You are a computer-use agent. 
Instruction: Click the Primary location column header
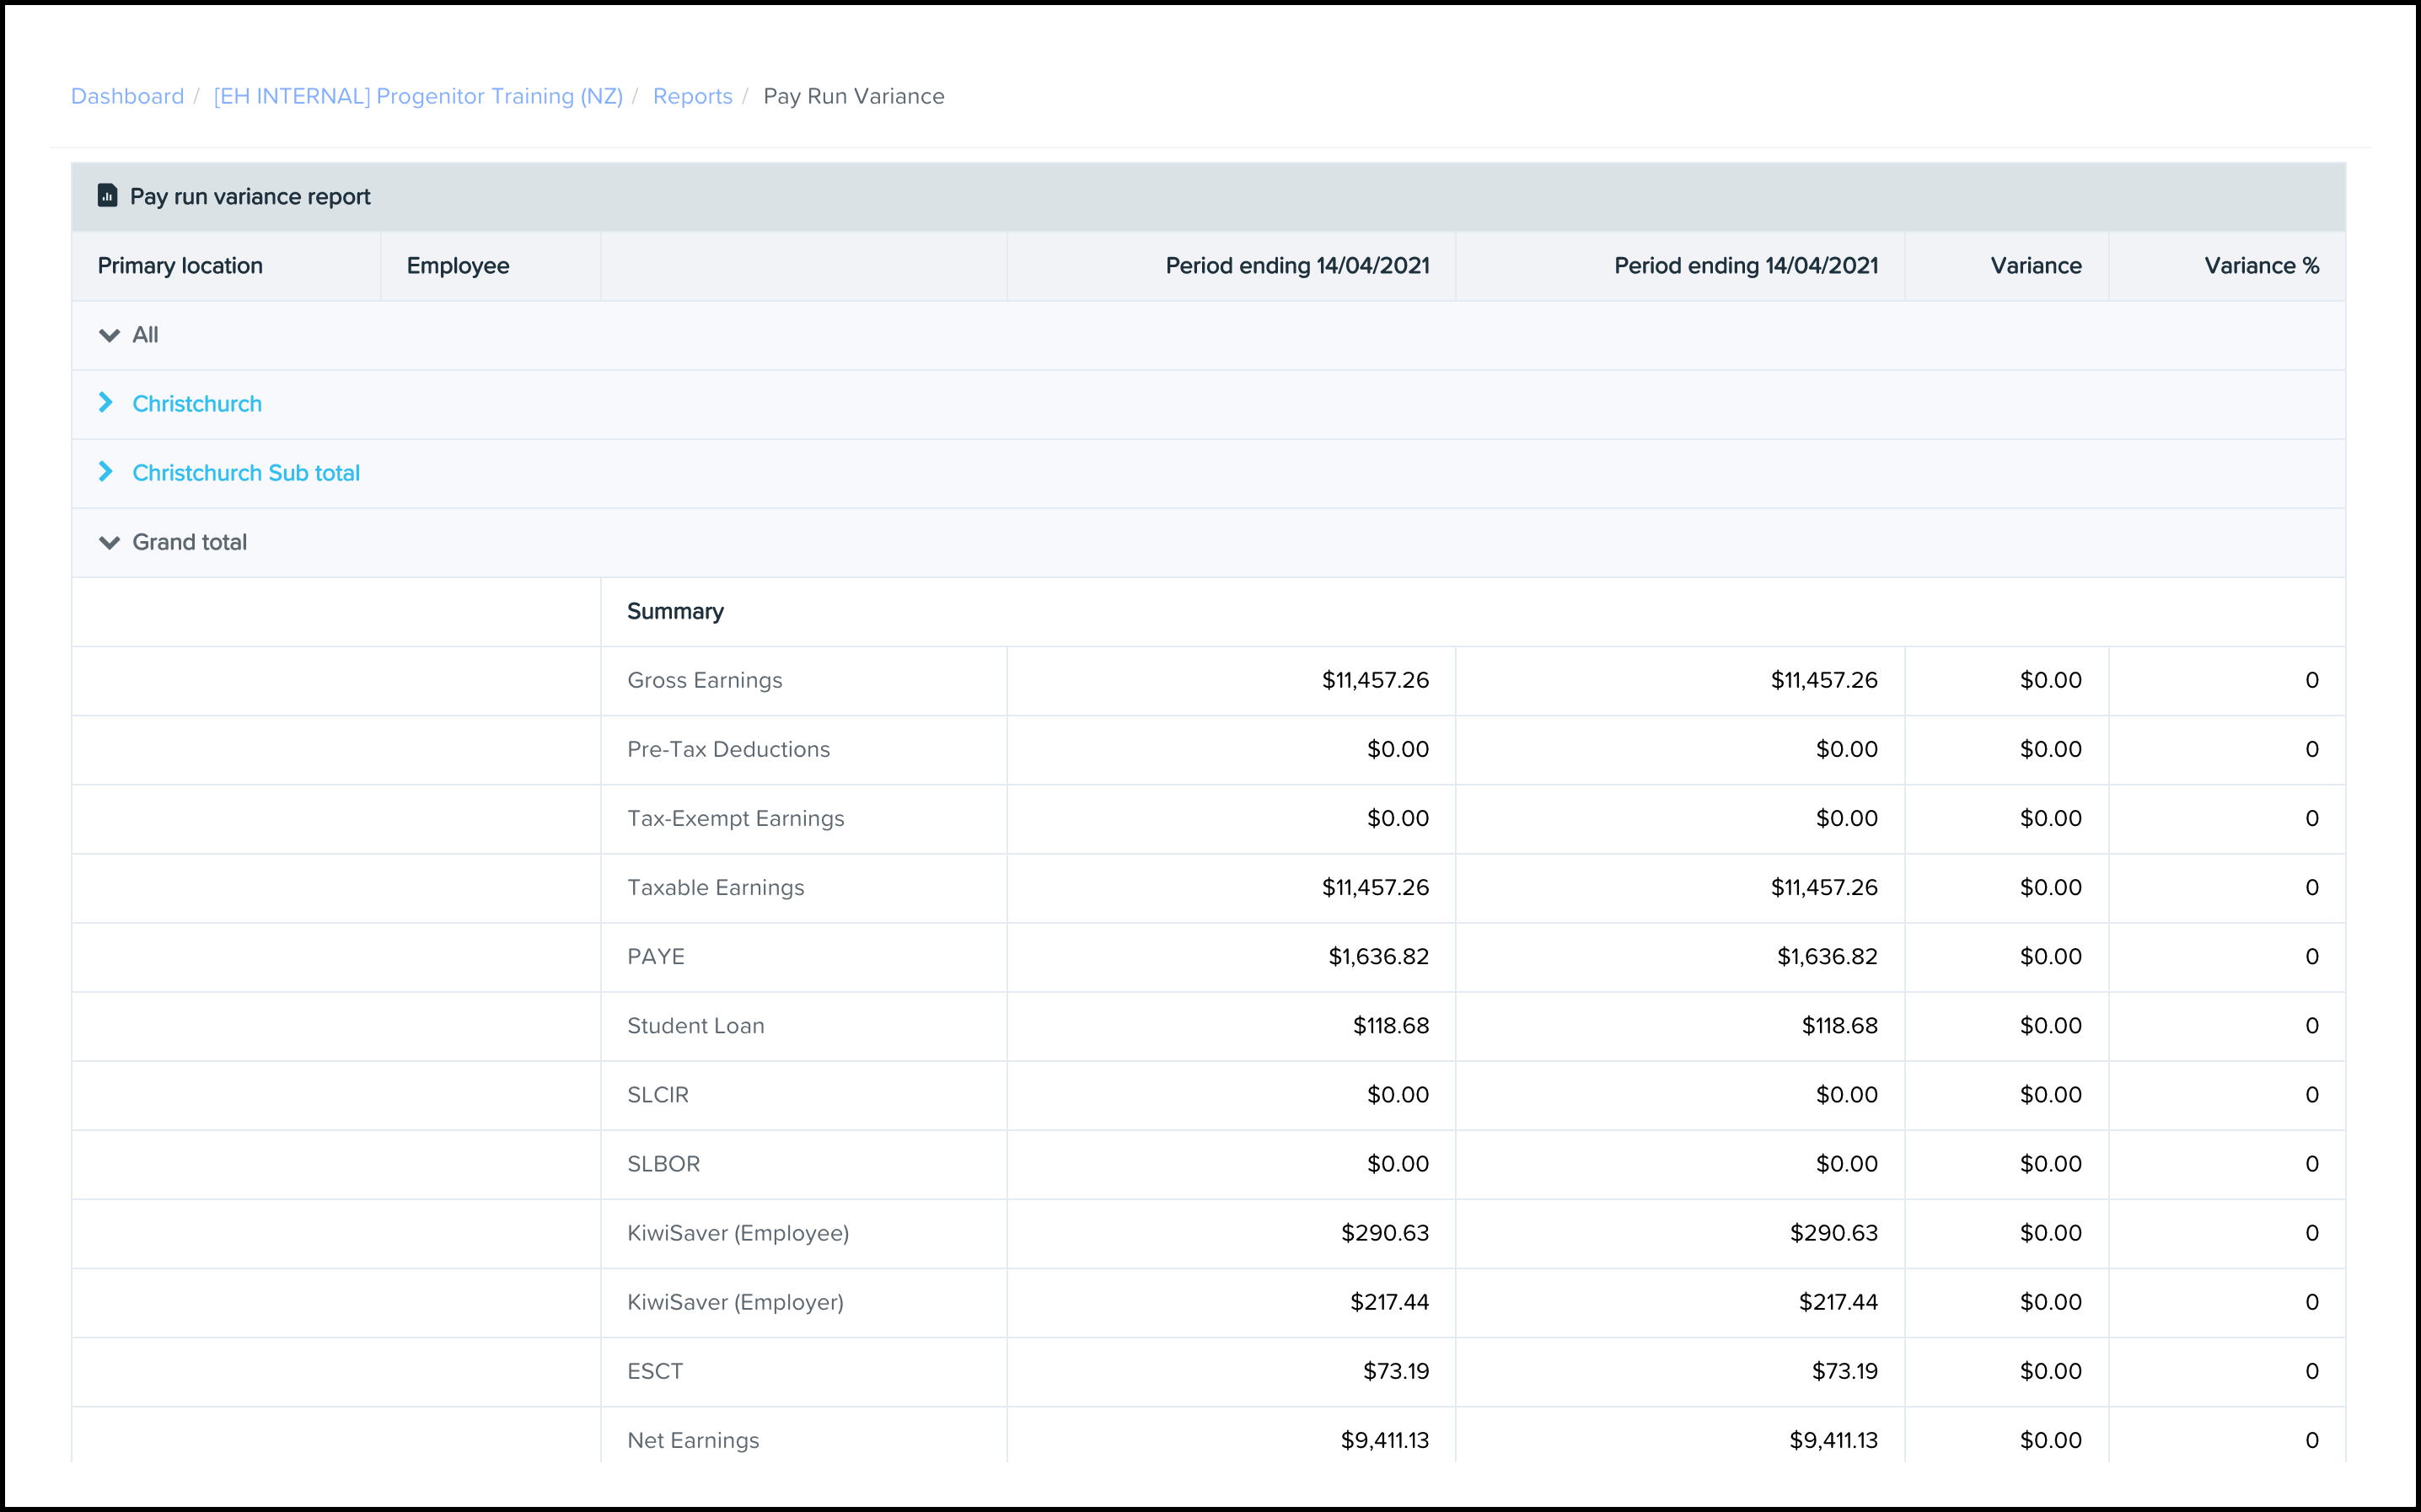180,266
